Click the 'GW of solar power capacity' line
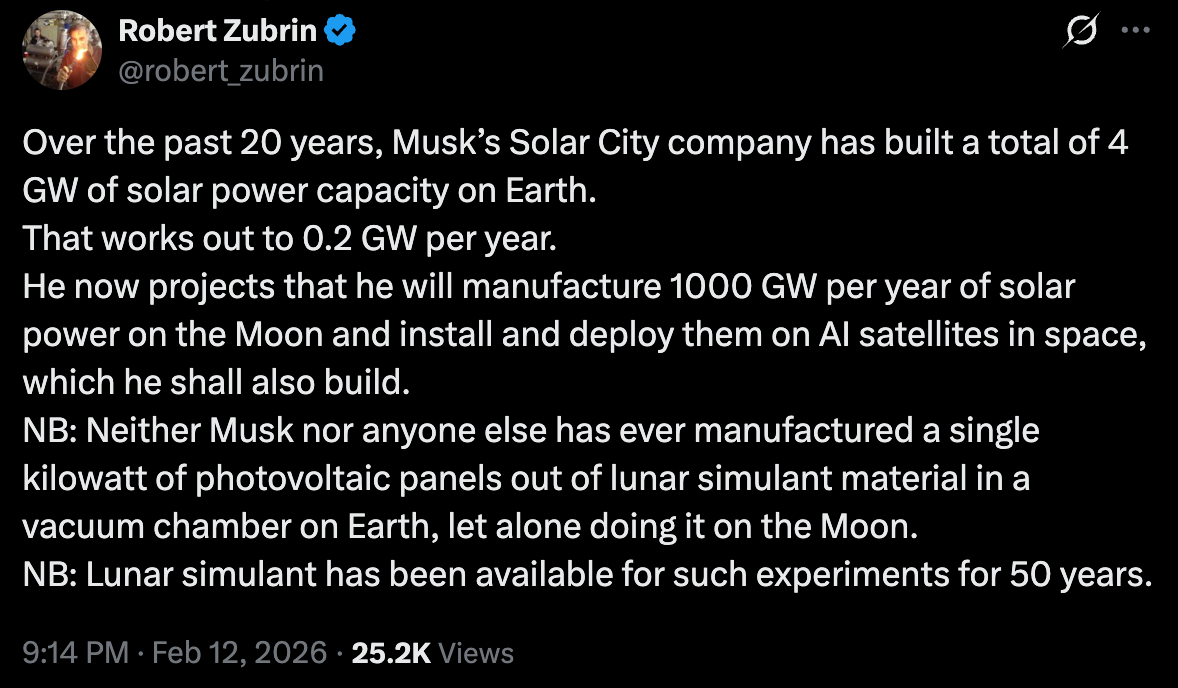Screen dimensions: 1178x688 (x=309, y=191)
